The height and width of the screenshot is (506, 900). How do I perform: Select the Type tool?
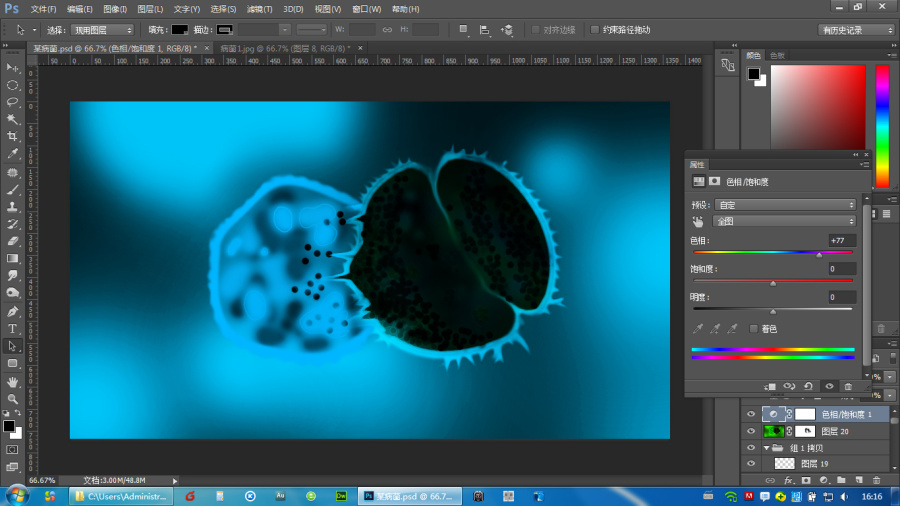coord(12,329)
